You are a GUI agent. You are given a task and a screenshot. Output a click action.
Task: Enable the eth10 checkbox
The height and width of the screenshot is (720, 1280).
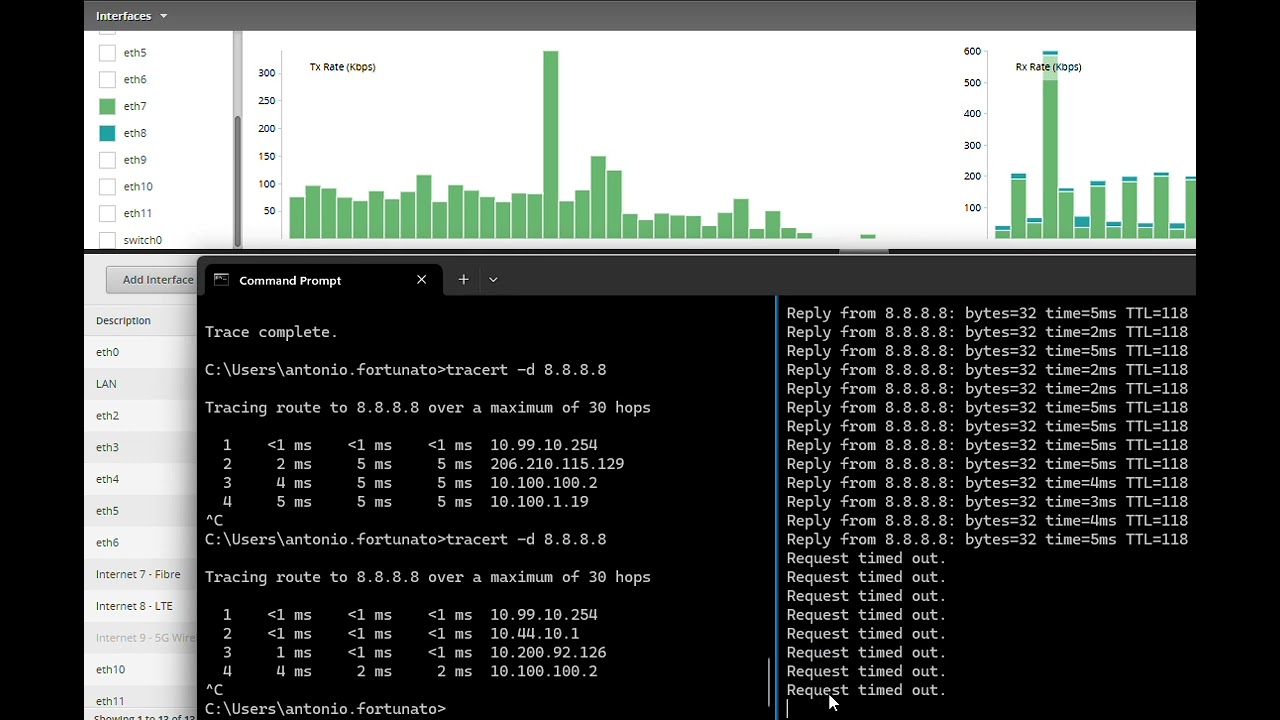pos(107,186)
